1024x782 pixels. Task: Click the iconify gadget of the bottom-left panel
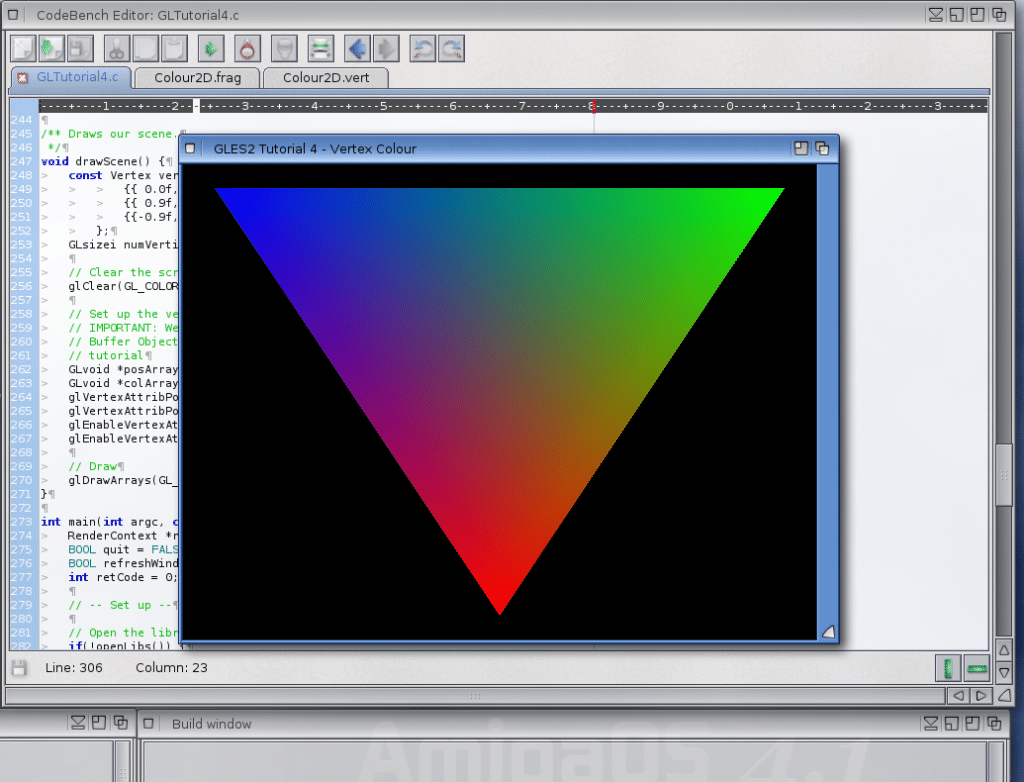click(78, 723)
